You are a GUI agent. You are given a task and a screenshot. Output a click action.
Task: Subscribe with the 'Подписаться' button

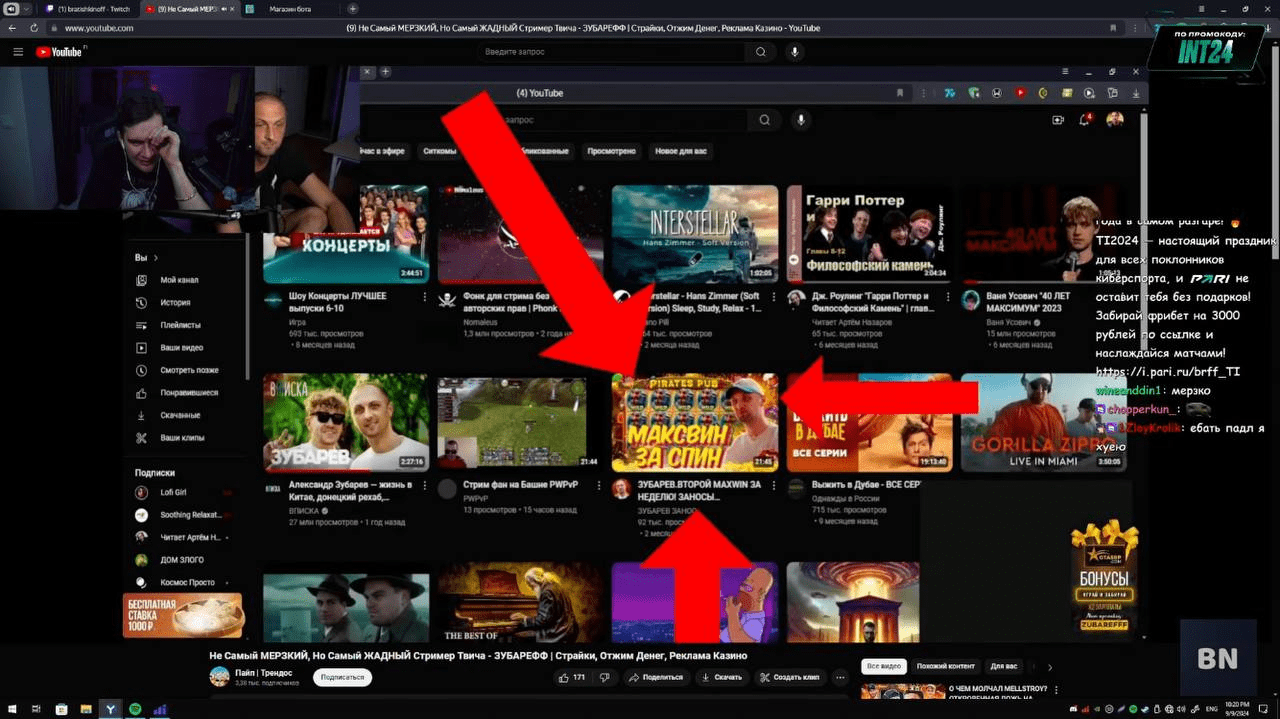342,677
